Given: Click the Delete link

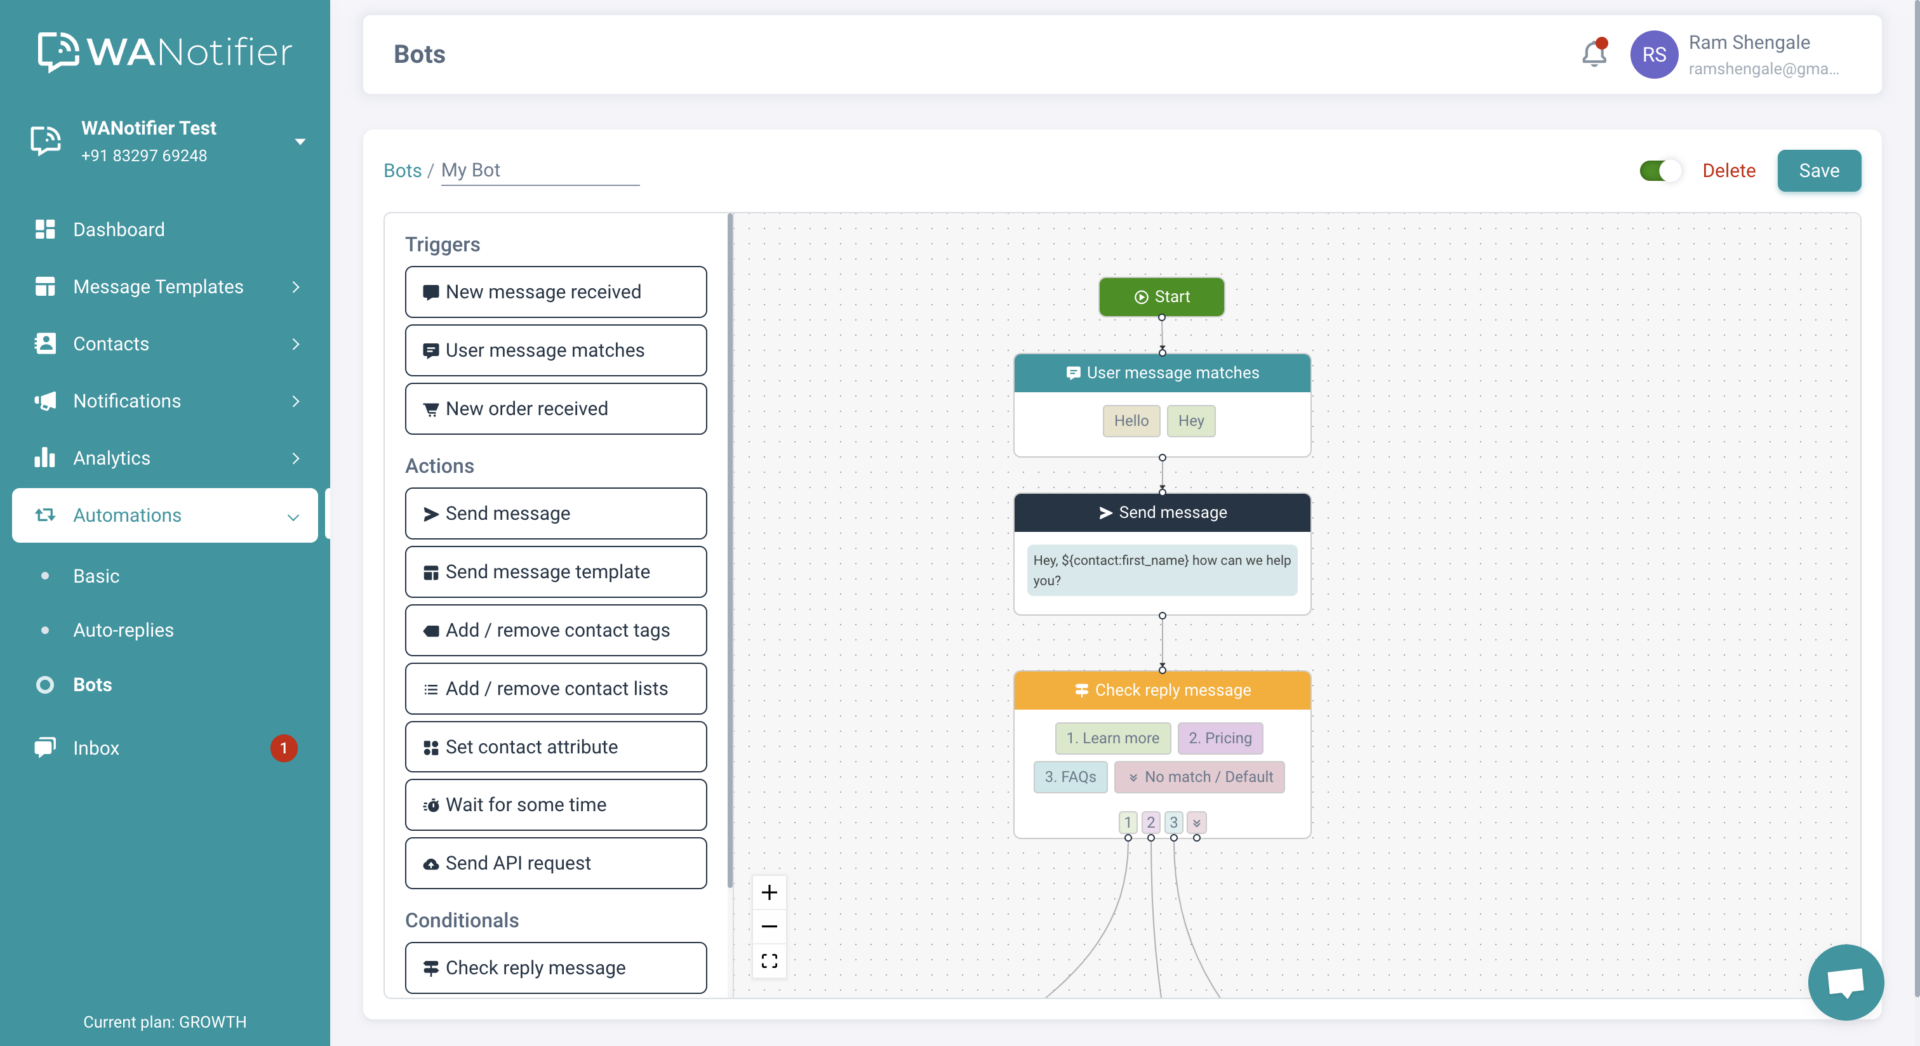Looking at the screenshot, I should 1729,170.
